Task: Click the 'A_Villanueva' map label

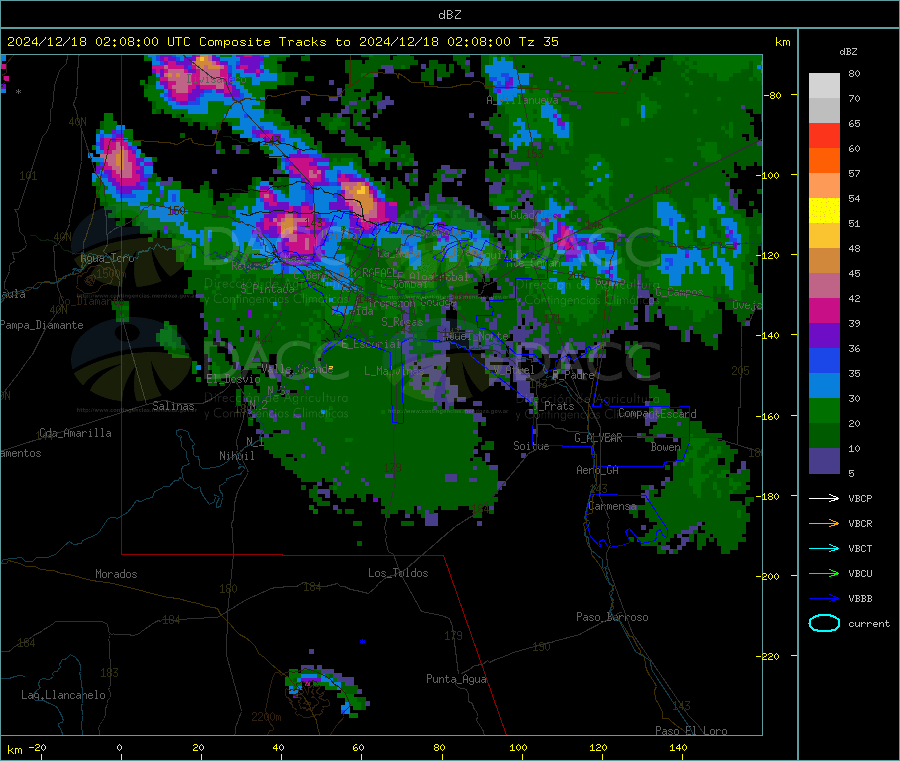Action: [x=522, y=100]
